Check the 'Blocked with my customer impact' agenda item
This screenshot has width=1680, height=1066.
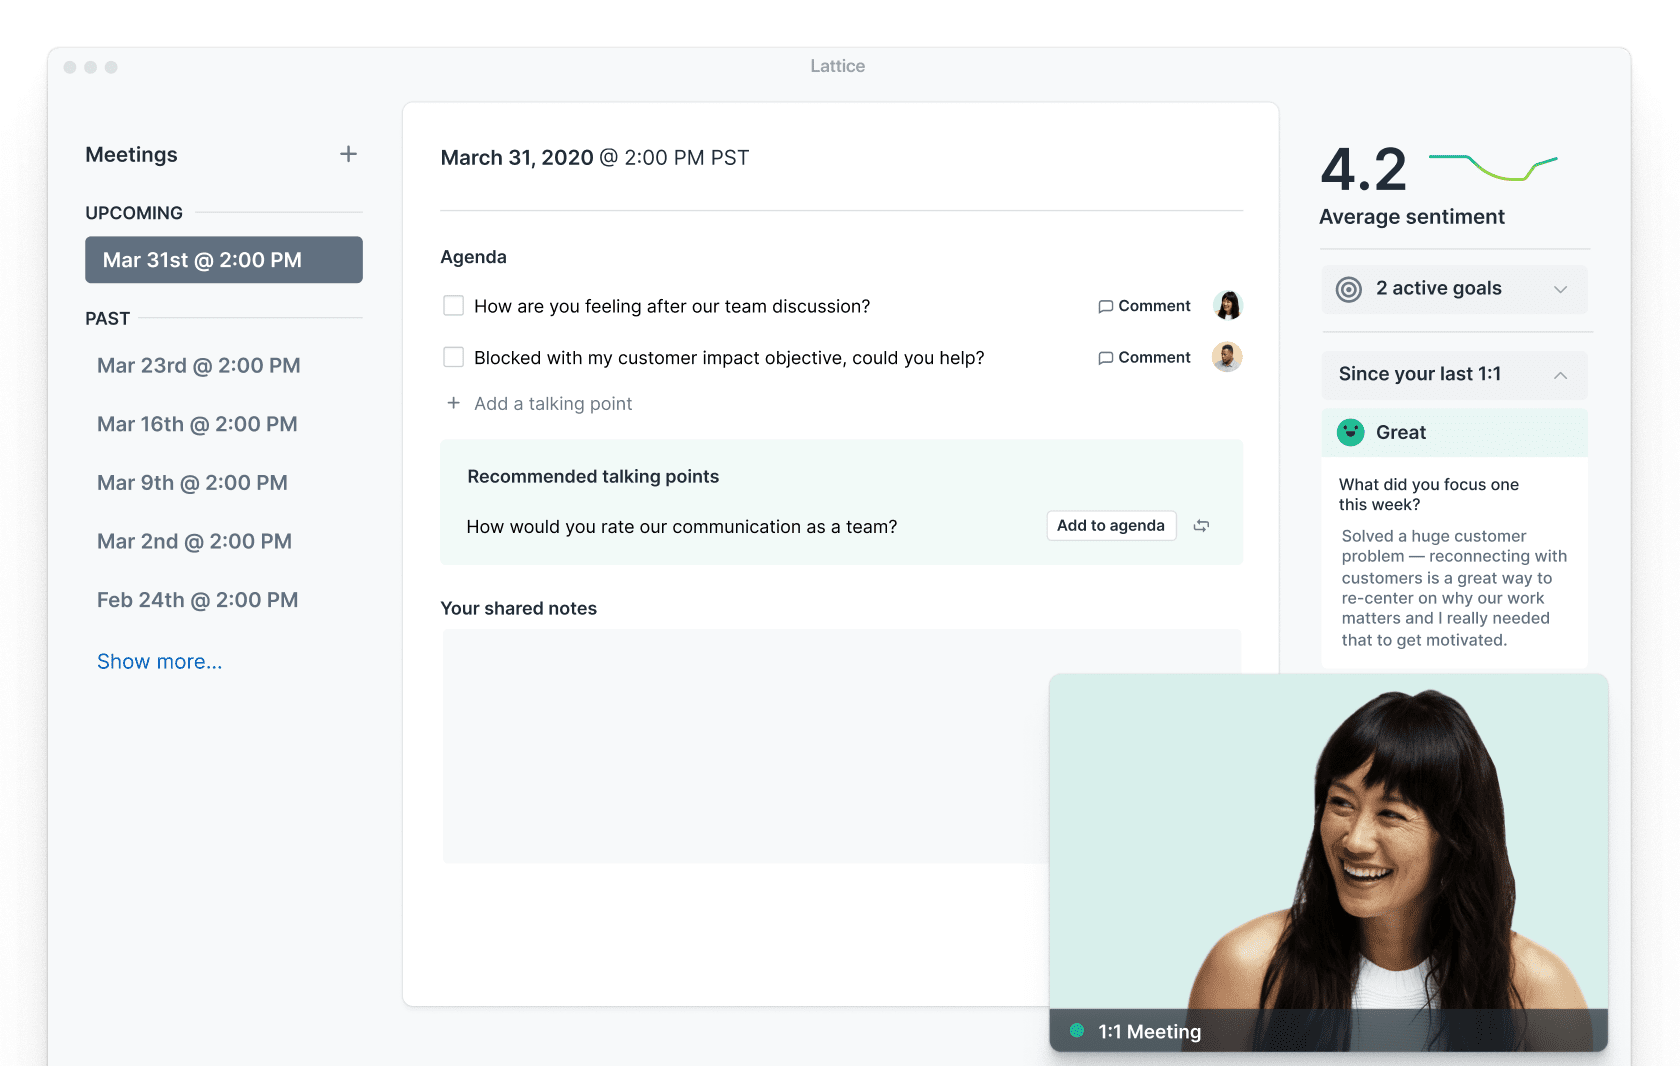(454, 357)
